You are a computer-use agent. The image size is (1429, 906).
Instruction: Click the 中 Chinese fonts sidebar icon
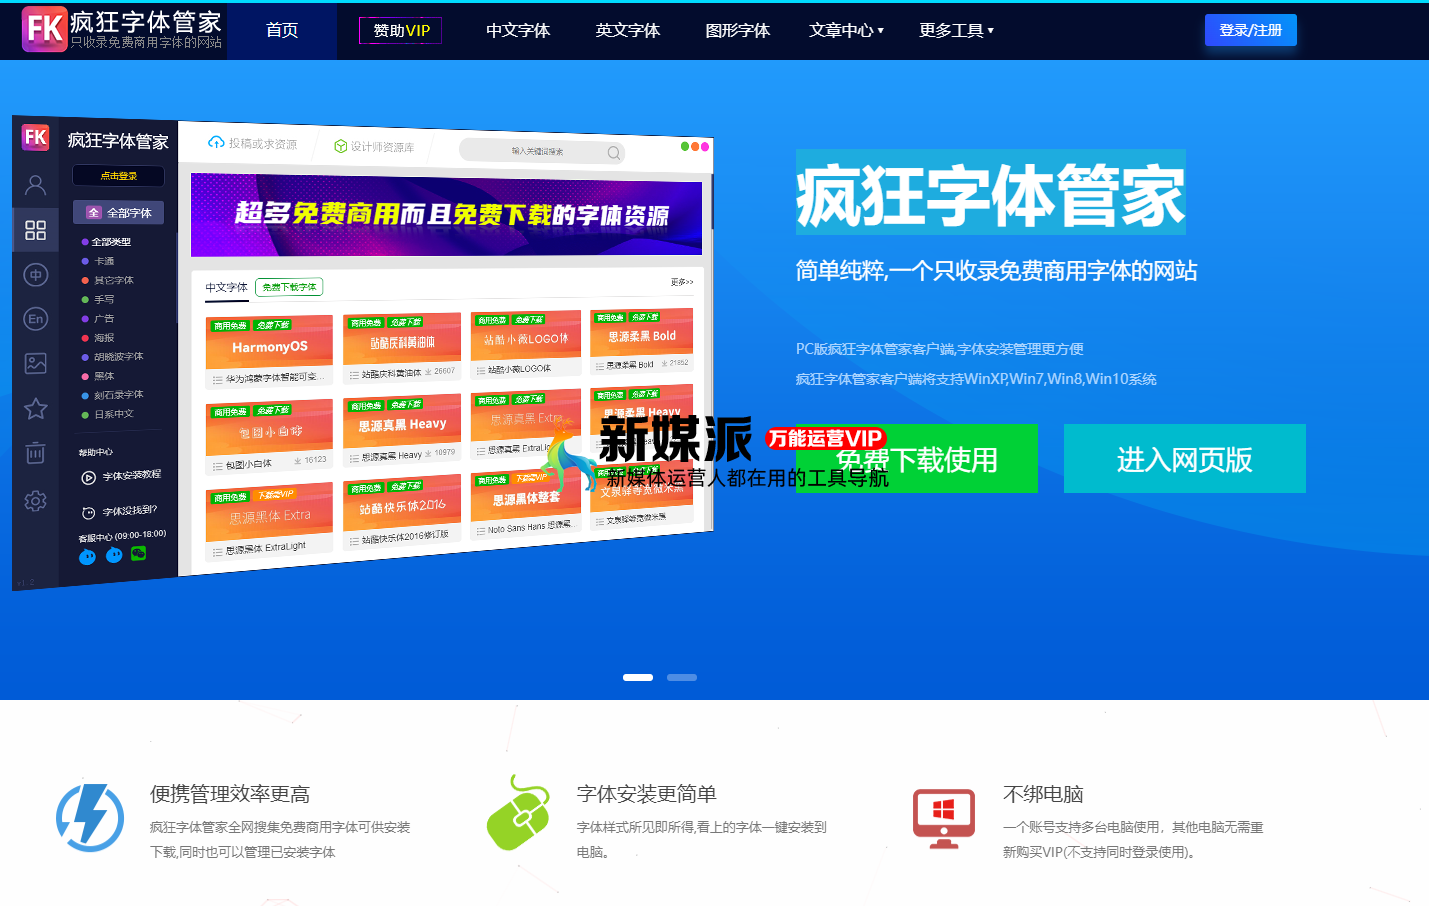(x=35, y=275)
